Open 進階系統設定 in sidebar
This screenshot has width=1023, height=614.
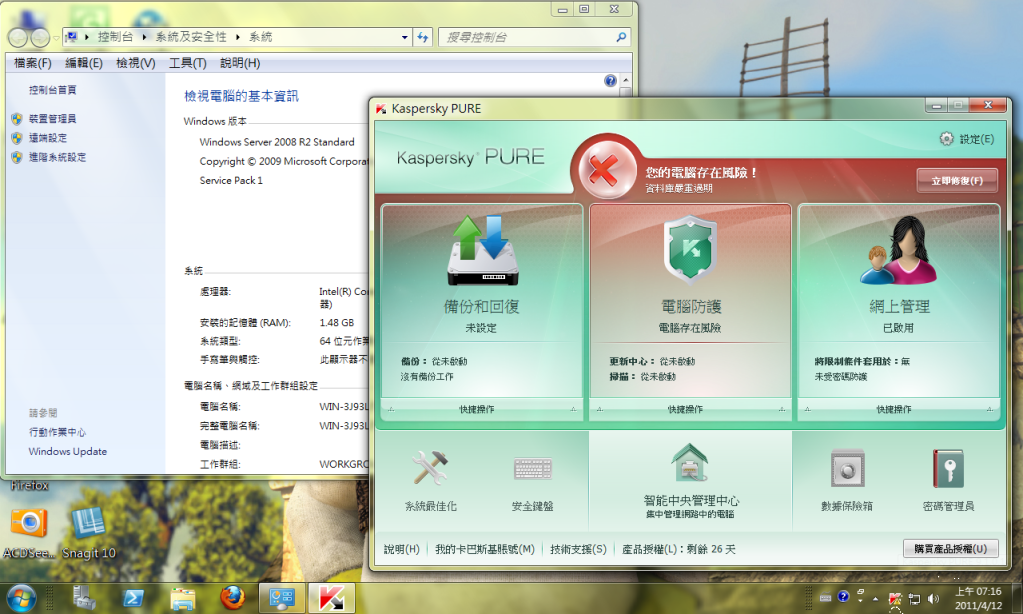tap(57, 157)
